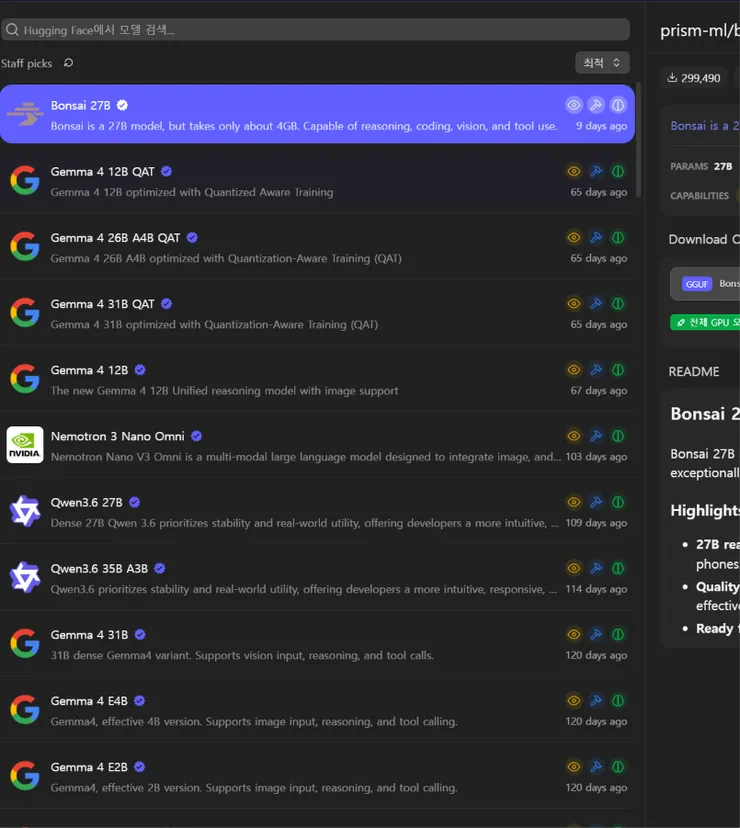Click the brain icon in the 31B dense Gemma4 variant row
The width and height of the screenshot is (740, 828).
(x=617, y=634)
